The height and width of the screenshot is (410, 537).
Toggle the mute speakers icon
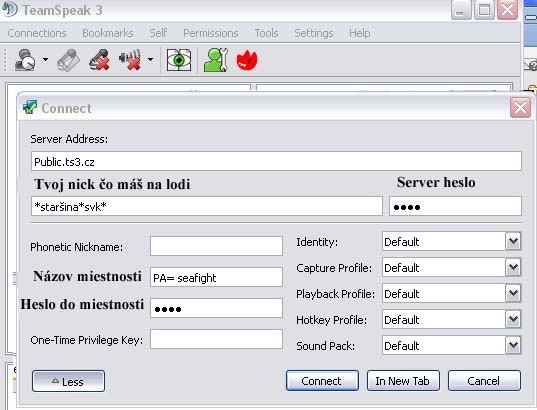[130, 60]
